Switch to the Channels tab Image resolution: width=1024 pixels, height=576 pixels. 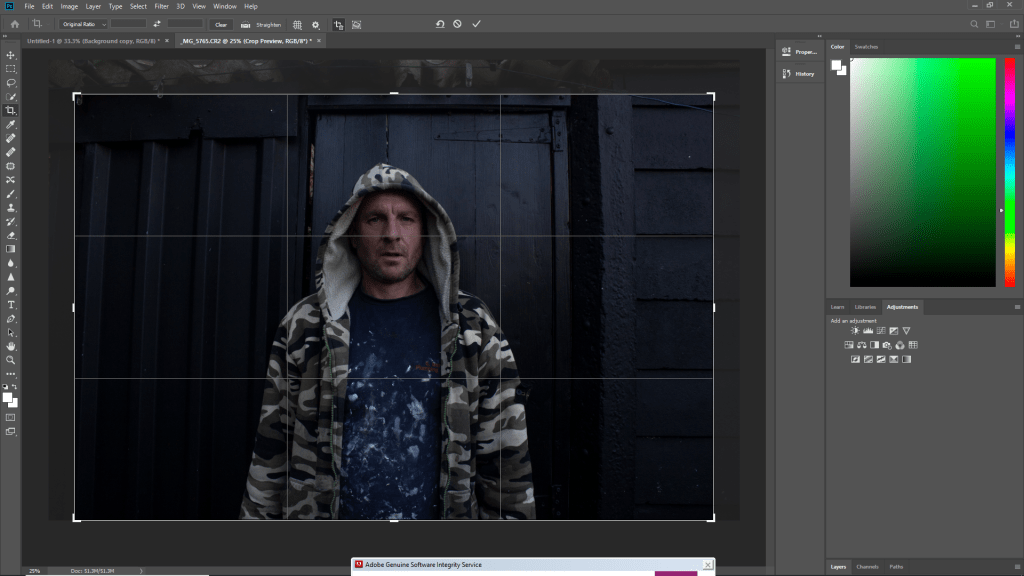coord(866,567)
